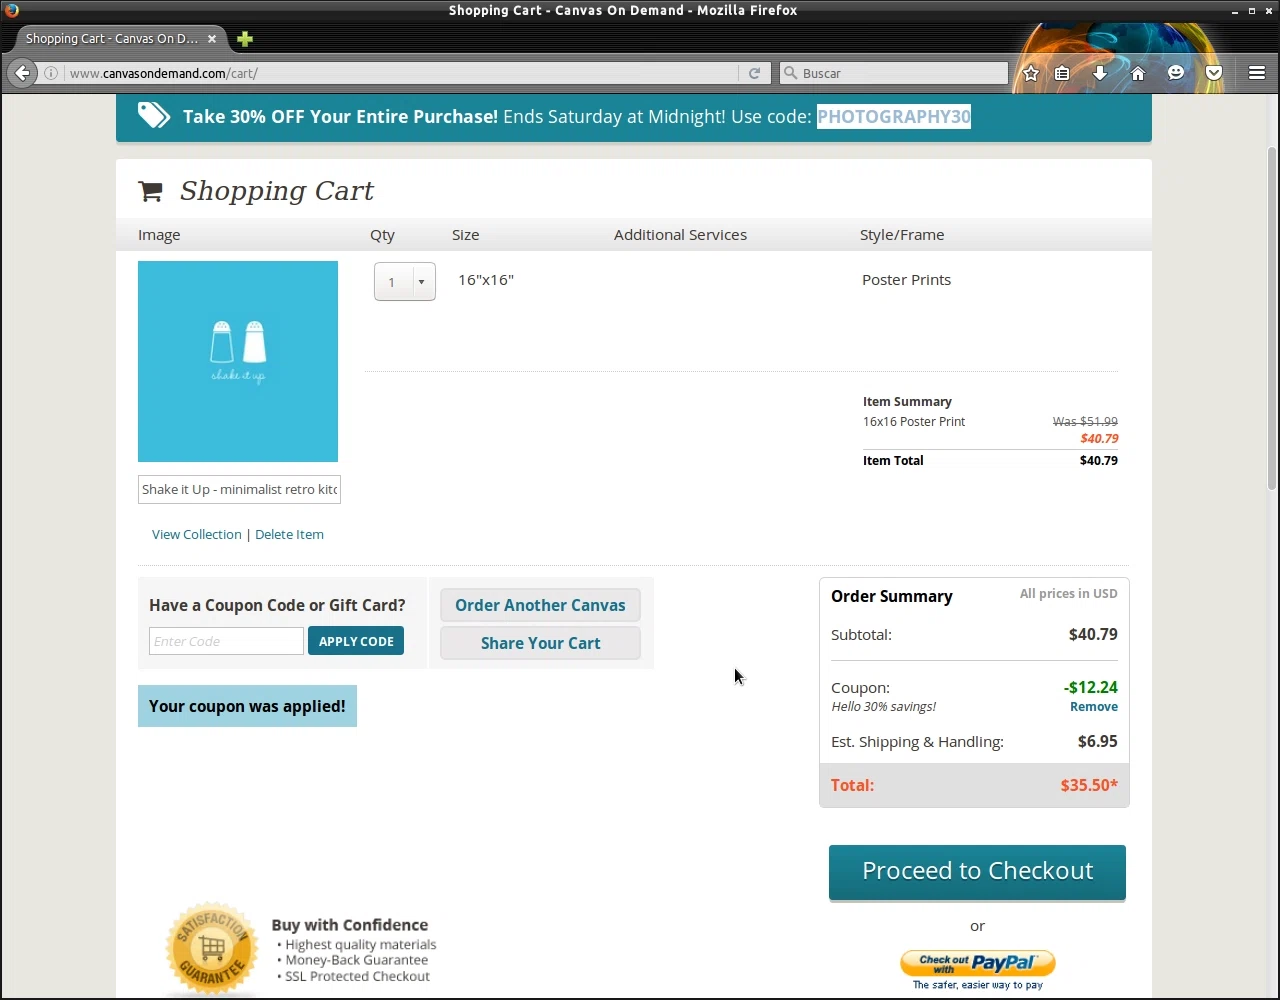The width and height of the screenshot is (1280, 1000).
Task: Close the Shopping Cart tab
Action: point(212,39)
